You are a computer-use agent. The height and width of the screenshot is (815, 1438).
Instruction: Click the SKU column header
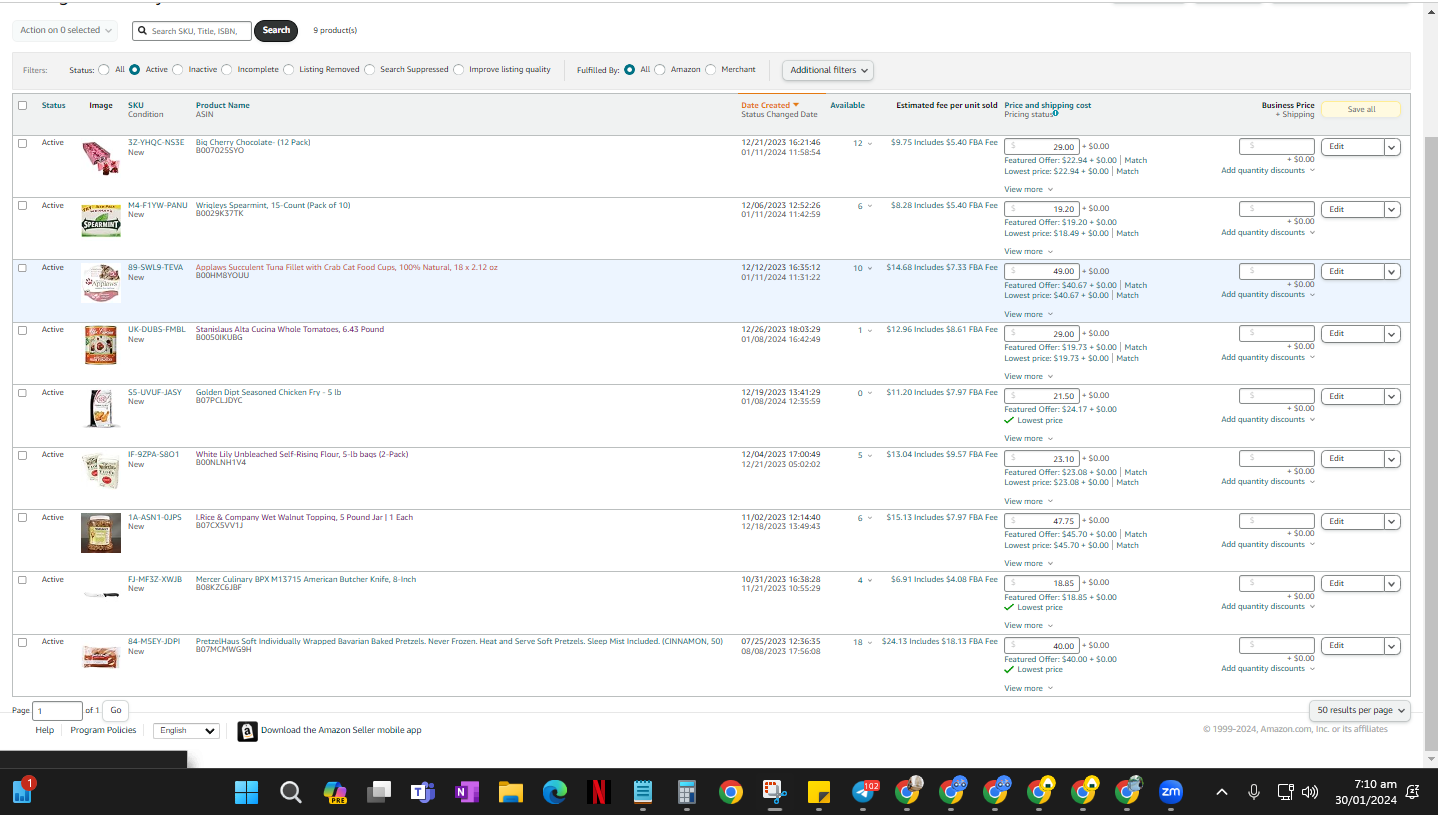[136, 105]
